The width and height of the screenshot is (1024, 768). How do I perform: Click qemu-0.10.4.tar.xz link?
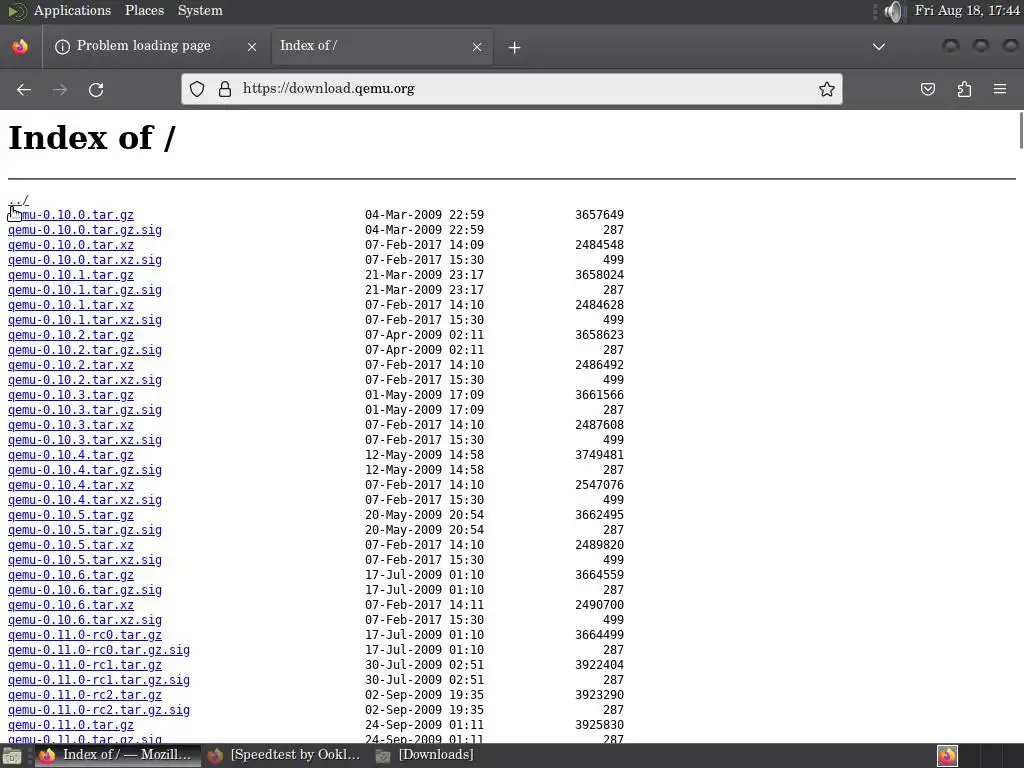(x=71, y=485)
